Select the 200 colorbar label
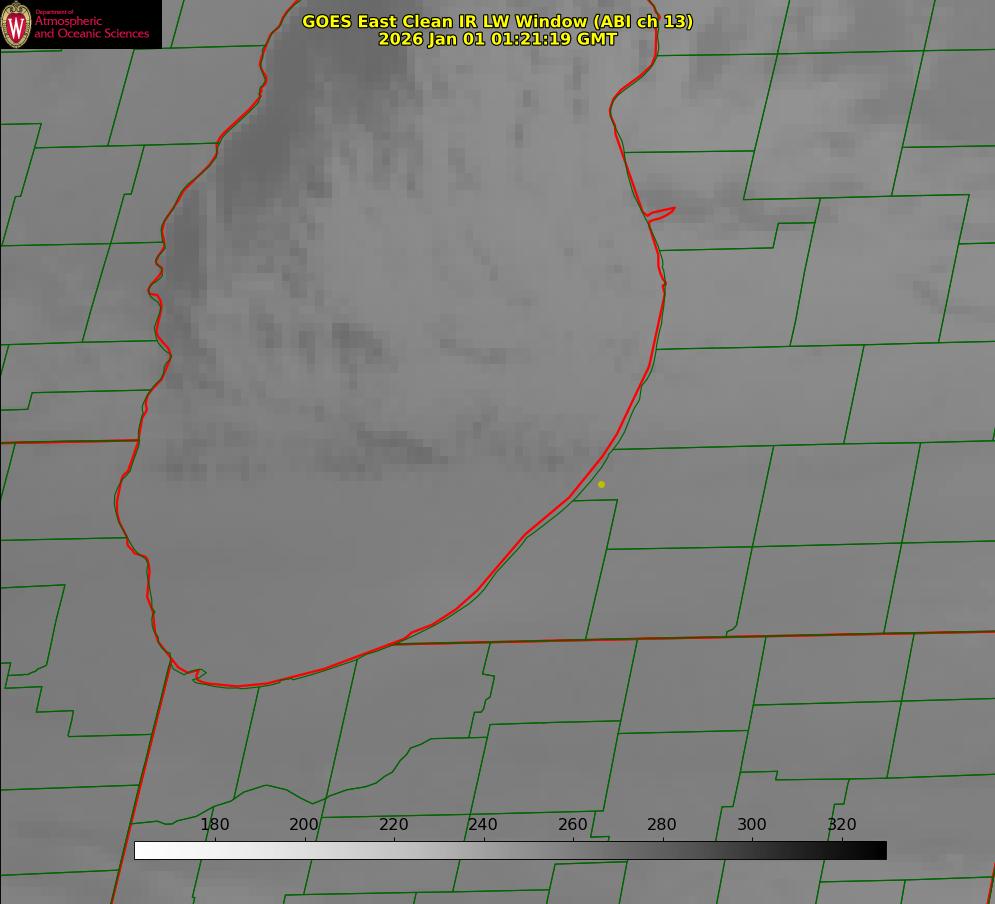Image resolution: width=995 pixels, height=904 pixels. click(x=304, y=824)
